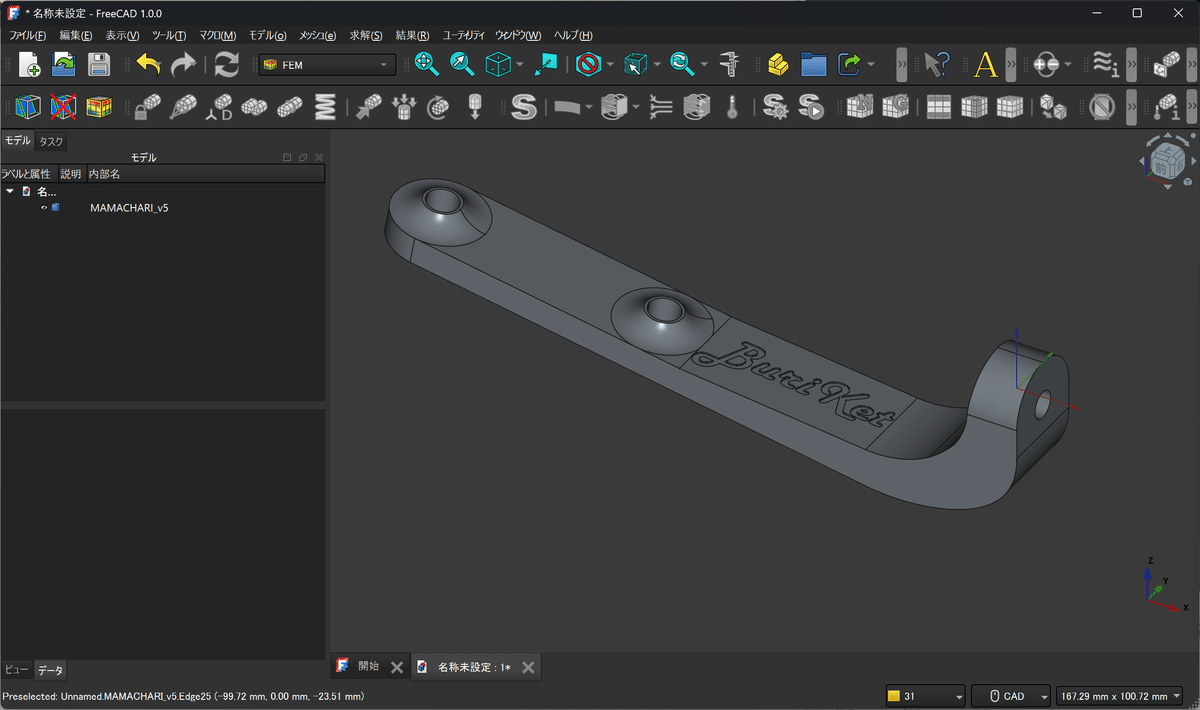The width and height of the screenshot is (1200, 710).
Task: Undo the last action
Action: 148,65
